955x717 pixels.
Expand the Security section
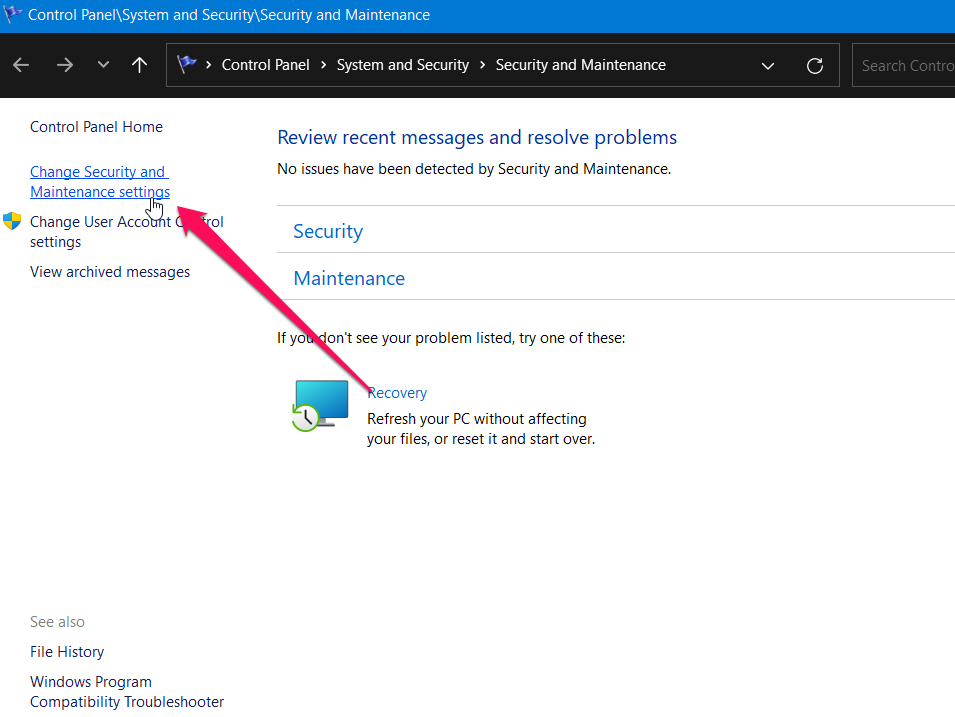(328, 231)
